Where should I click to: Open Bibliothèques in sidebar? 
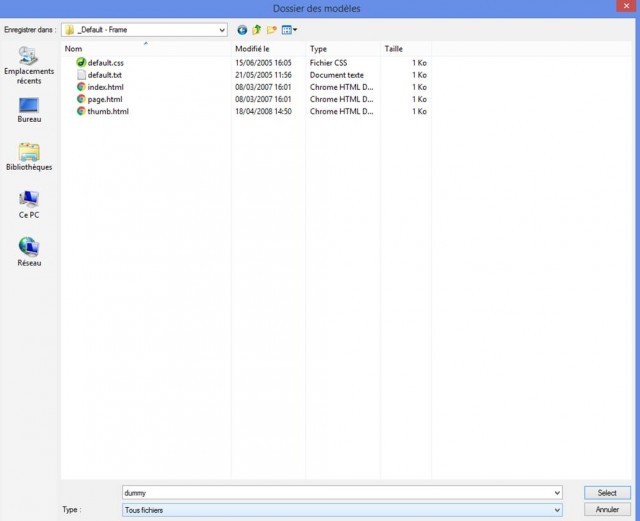pos(29,157)
